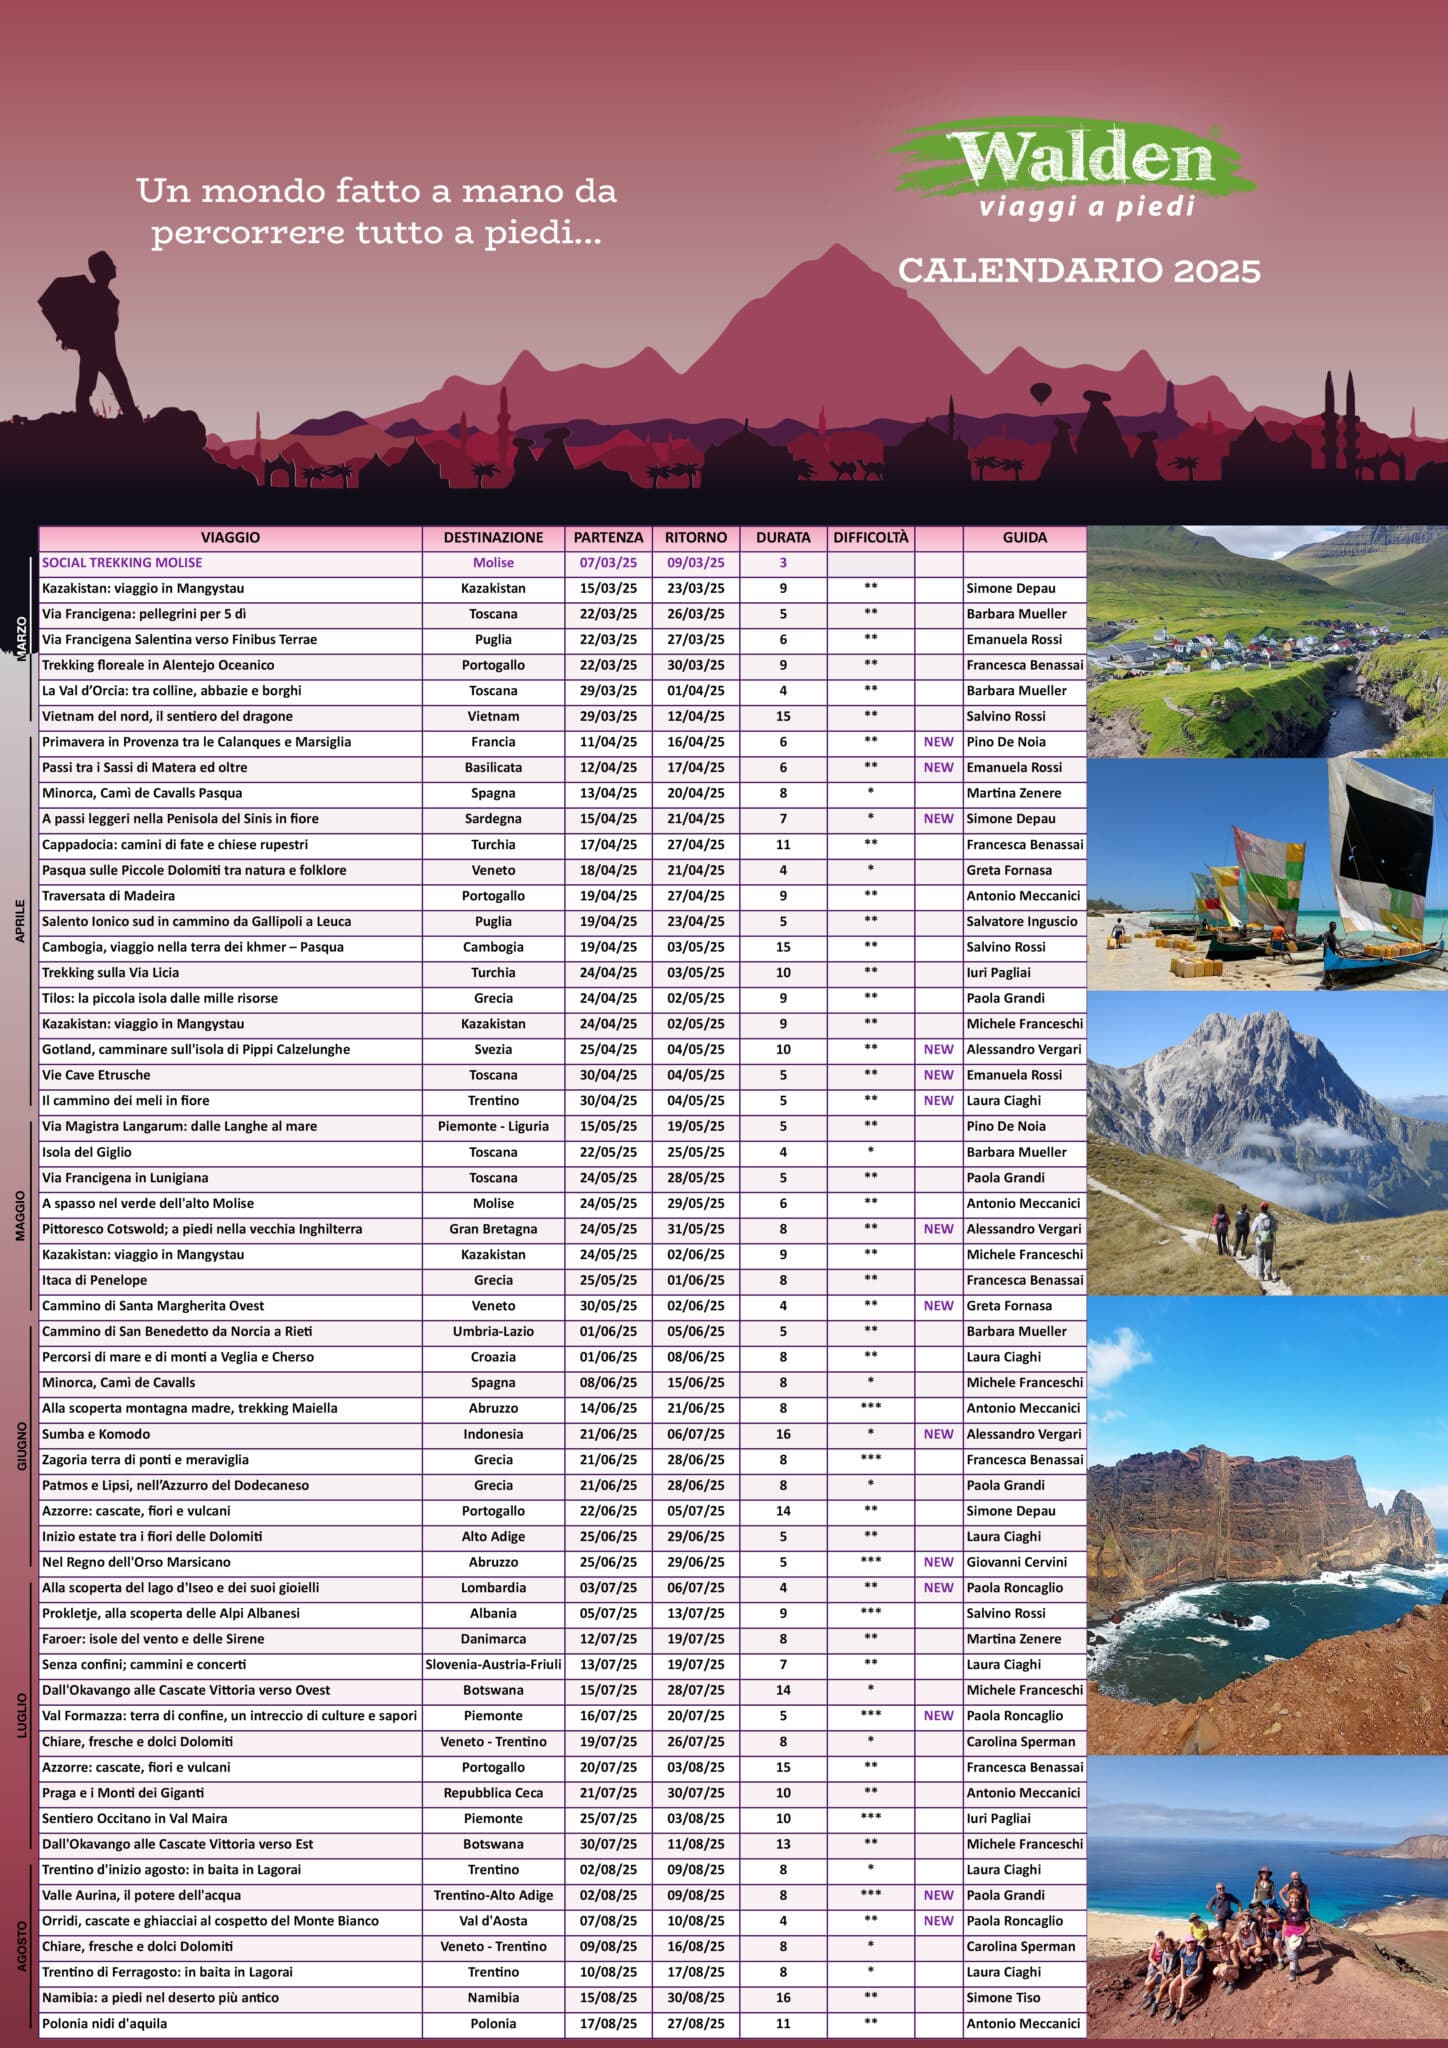
Task: Click the NEW badge beside Vie Cave Etrusche
Action: point(938,1075)
